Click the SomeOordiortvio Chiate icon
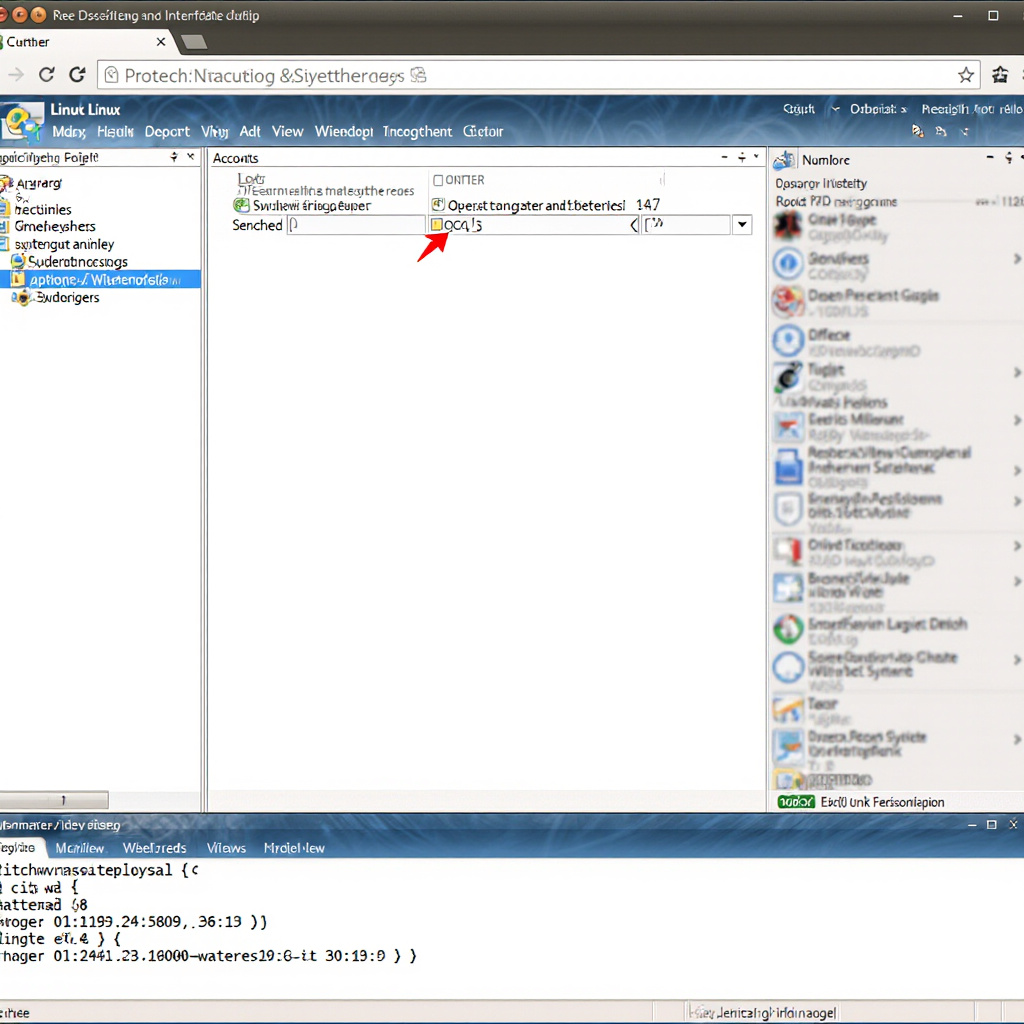 [x=788, y=667]
